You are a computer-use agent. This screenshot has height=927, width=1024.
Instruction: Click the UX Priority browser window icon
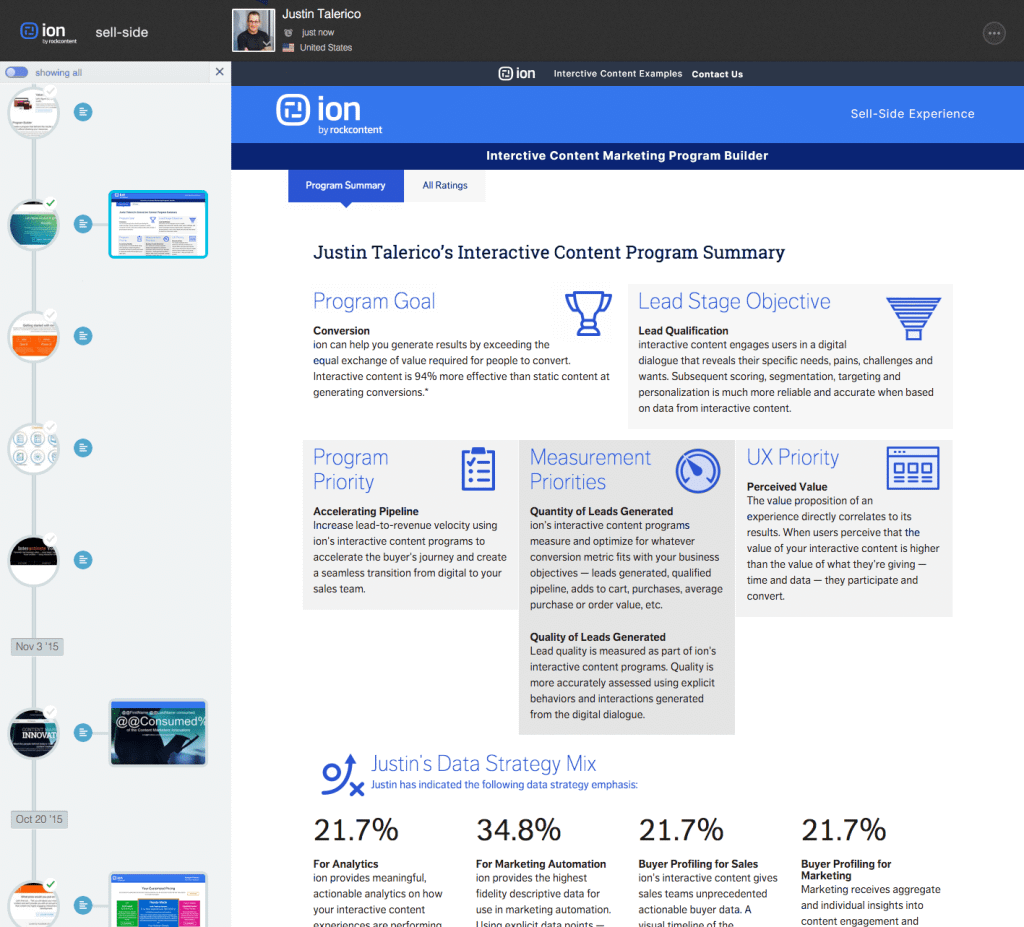click(x=912, y=468)
